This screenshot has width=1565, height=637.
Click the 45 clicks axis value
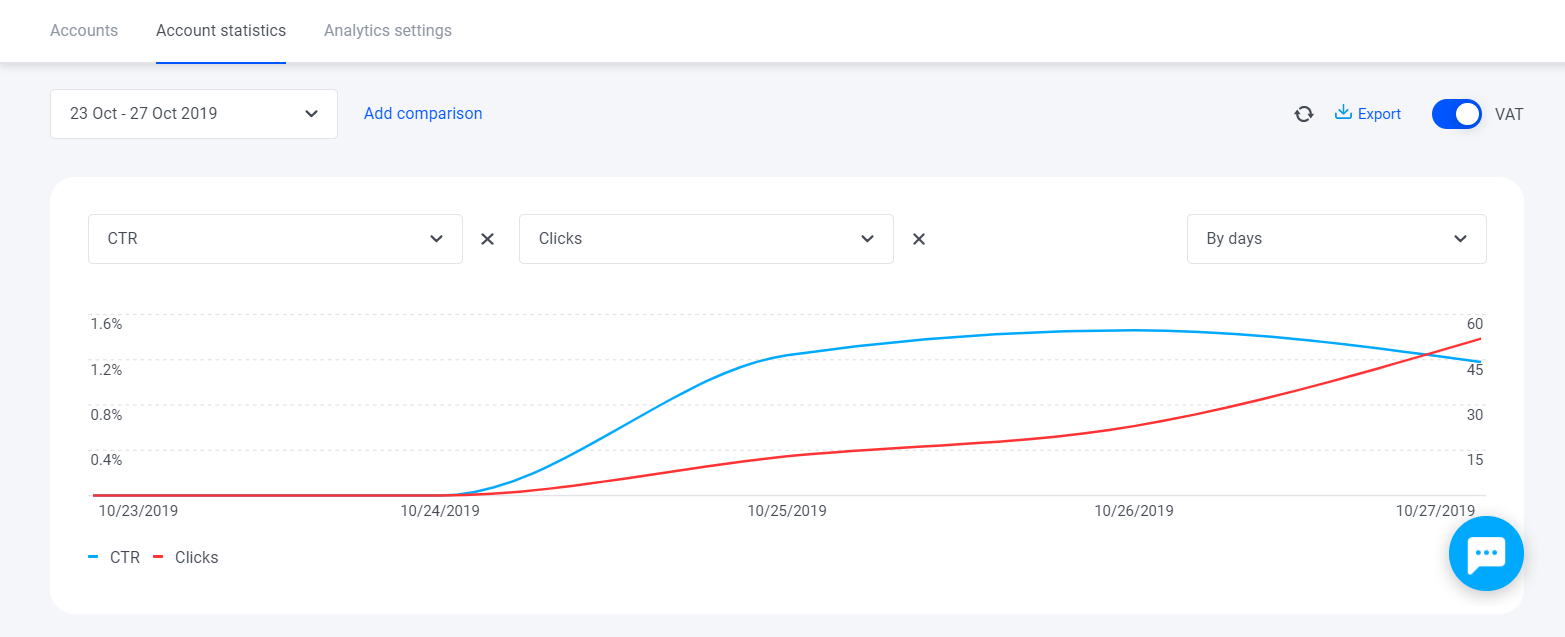coord(1475,370)
